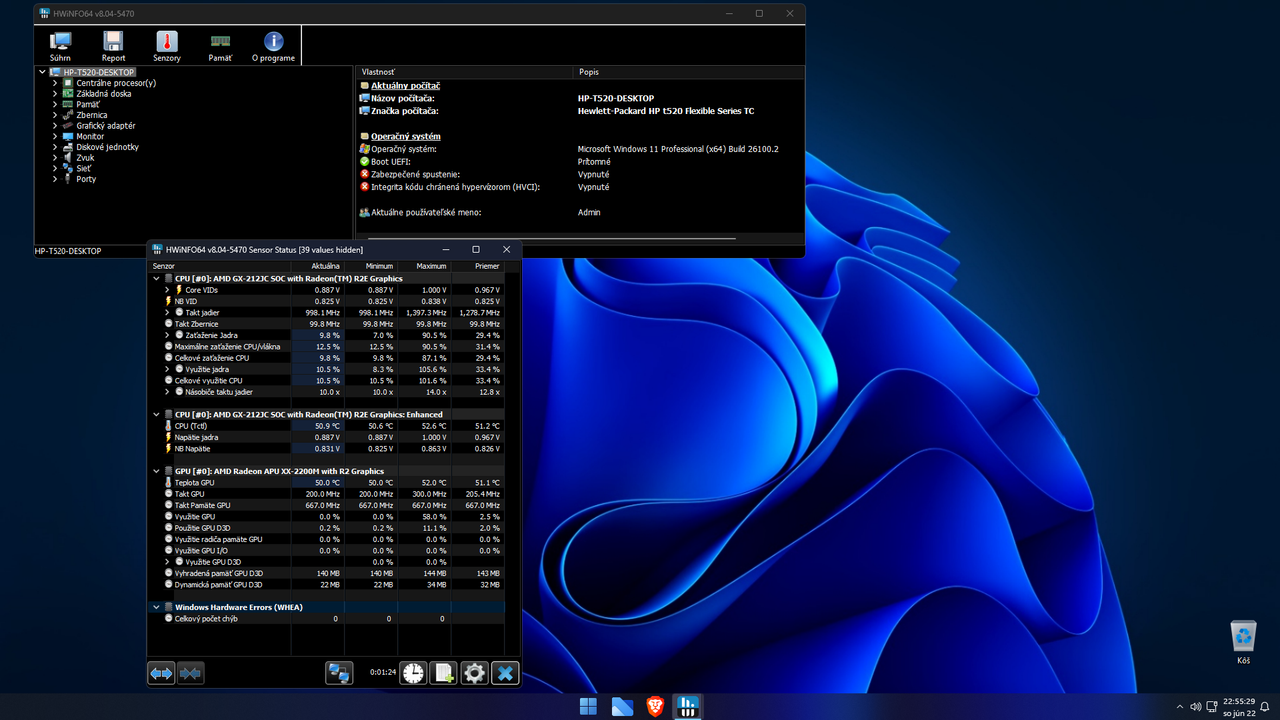Click blue X close sensors button
The image size is (1280, 720).
click(x=506, y=673)
